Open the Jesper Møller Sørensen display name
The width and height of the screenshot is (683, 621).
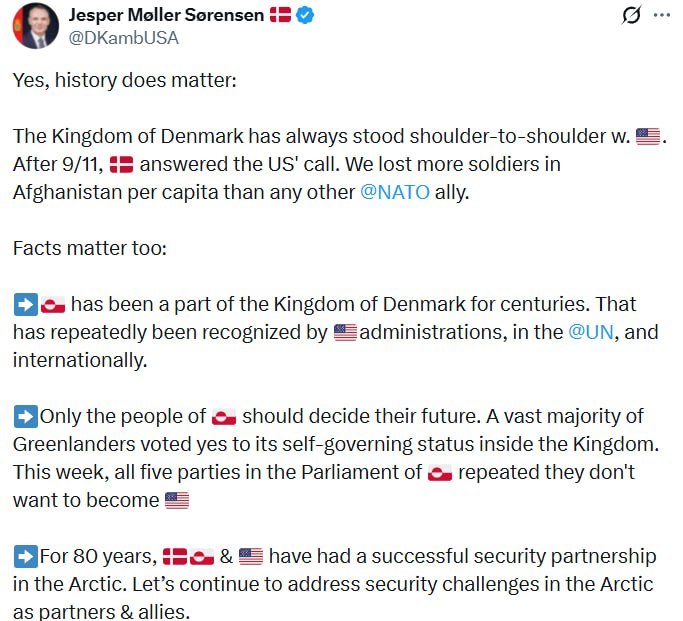coord(165,16)
